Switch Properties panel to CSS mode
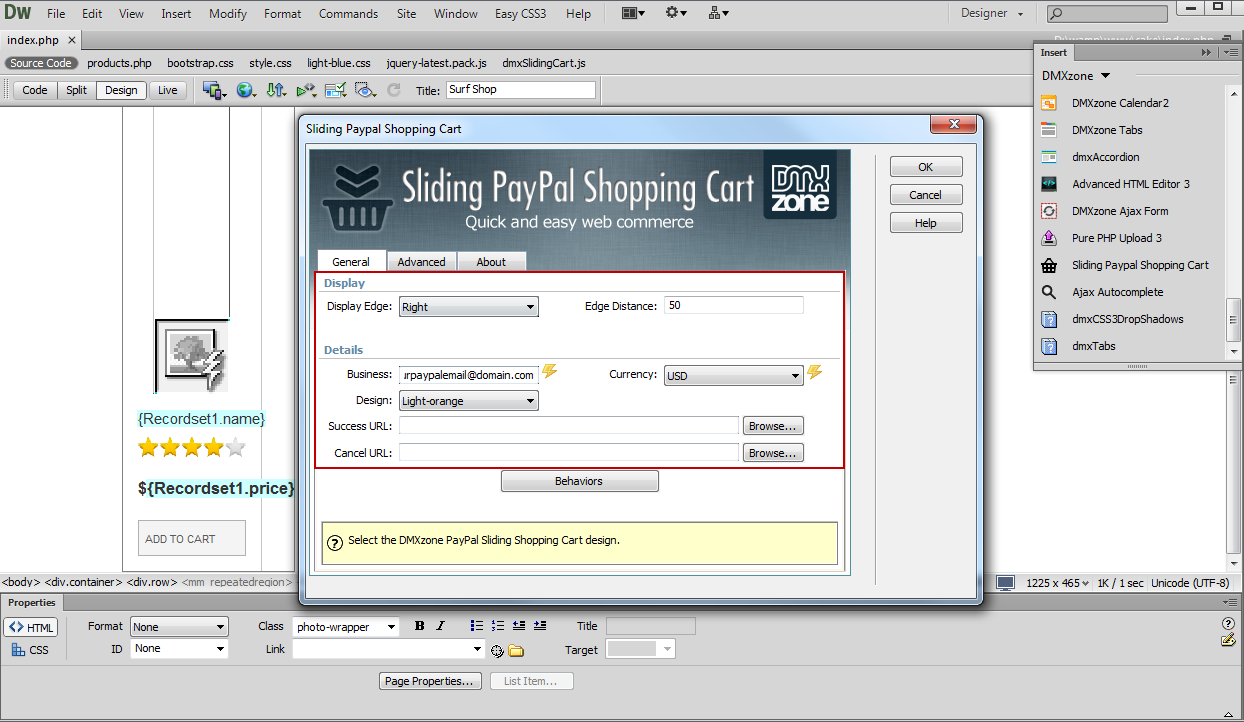Viewport: 1244px width, 722px height. [31, 650]
